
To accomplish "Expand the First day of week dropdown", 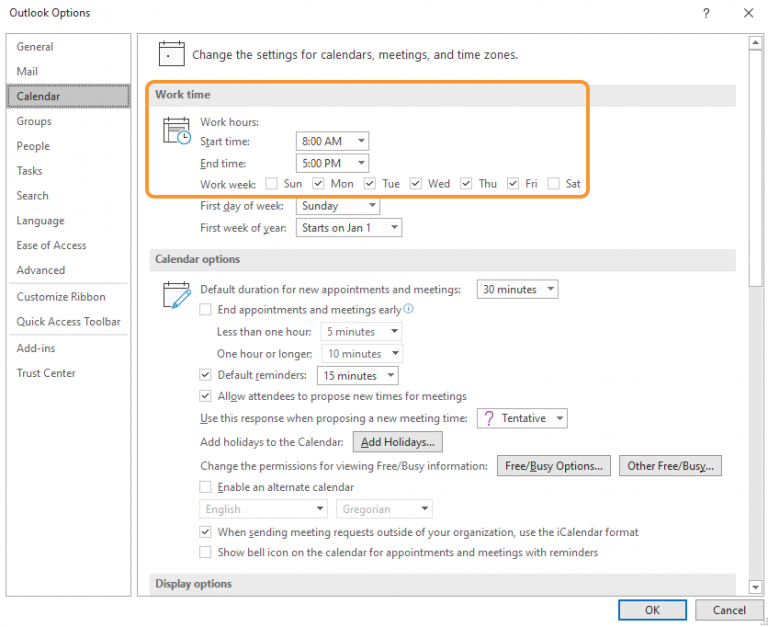I will coord(337,206).
